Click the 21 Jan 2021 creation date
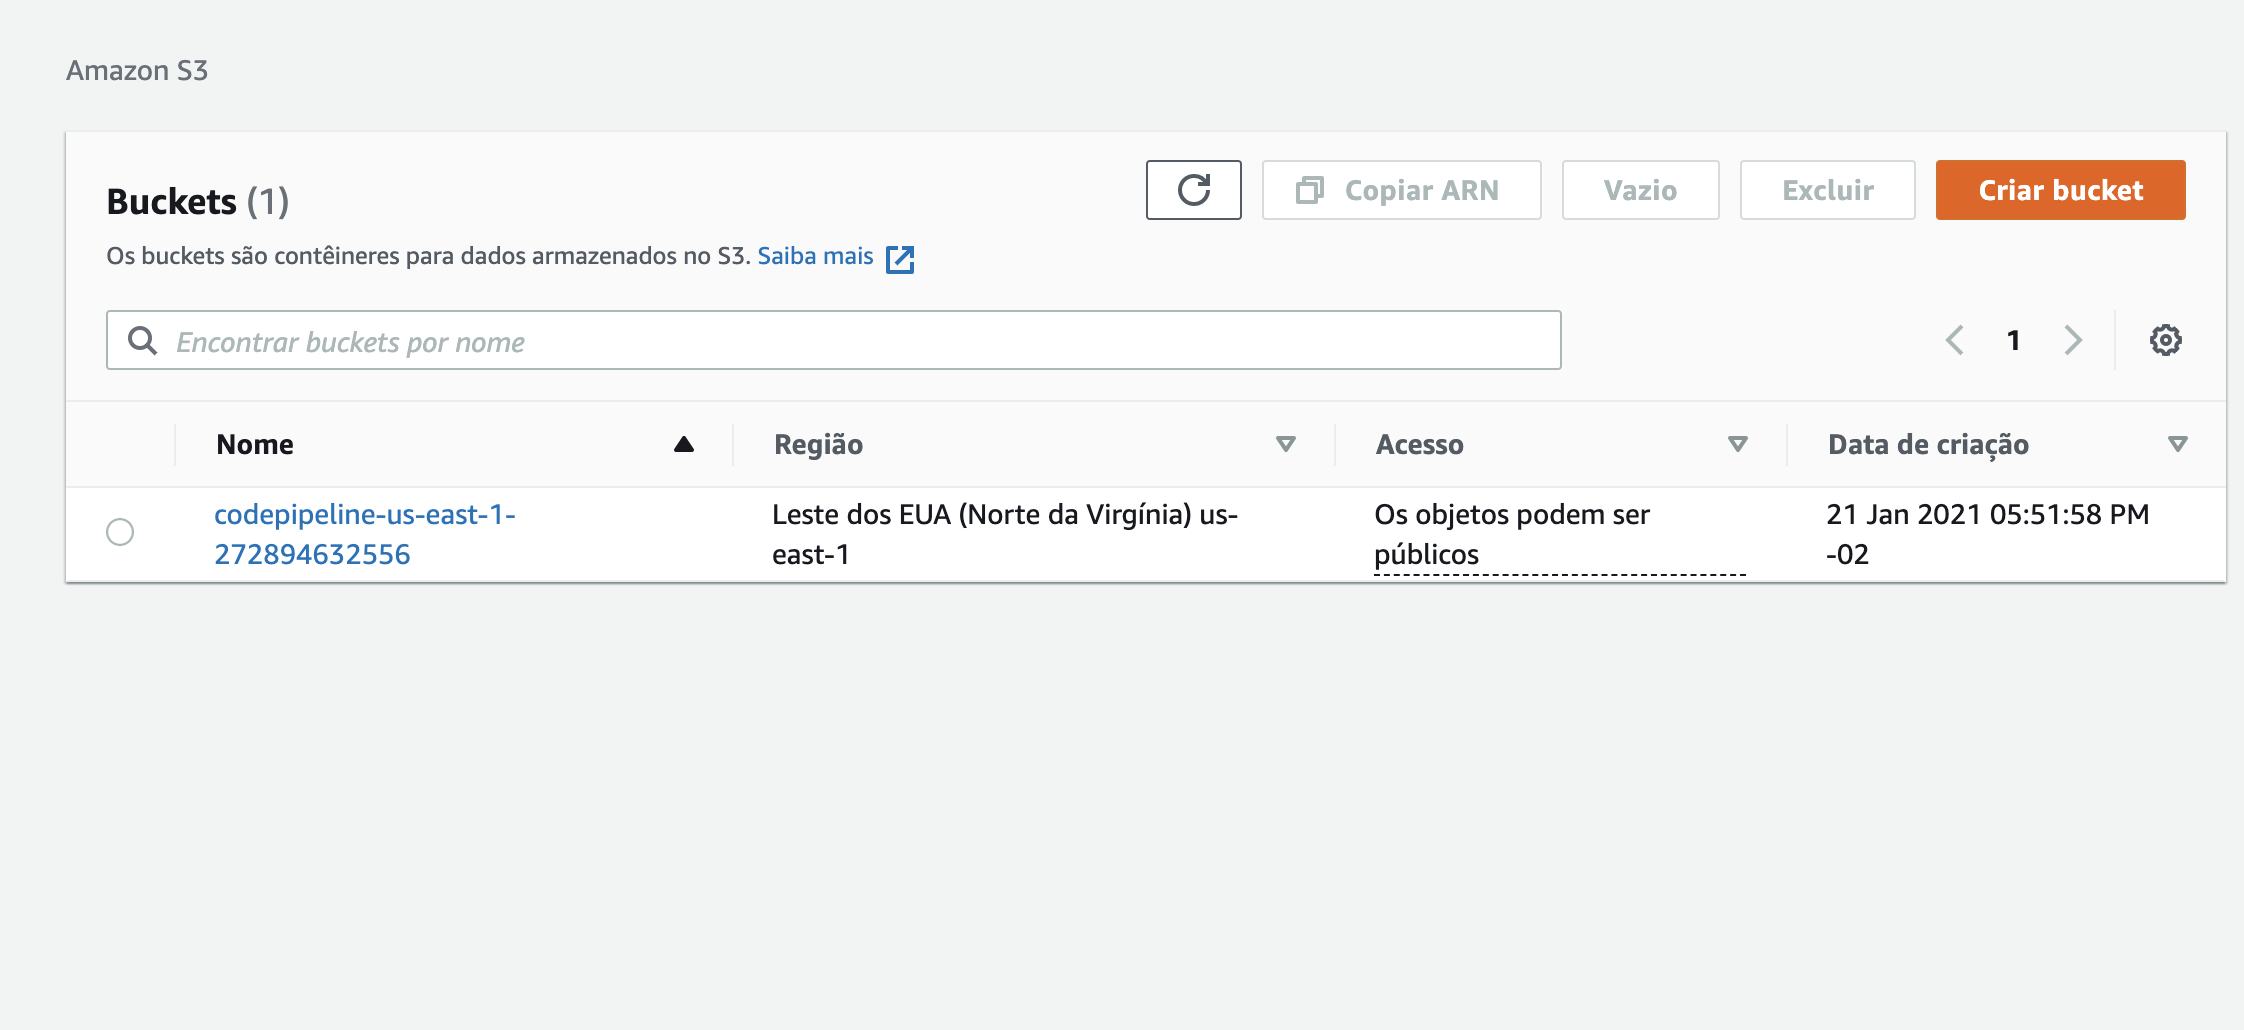The width and height of the screenshot is (2244, 1030). 1987,534
